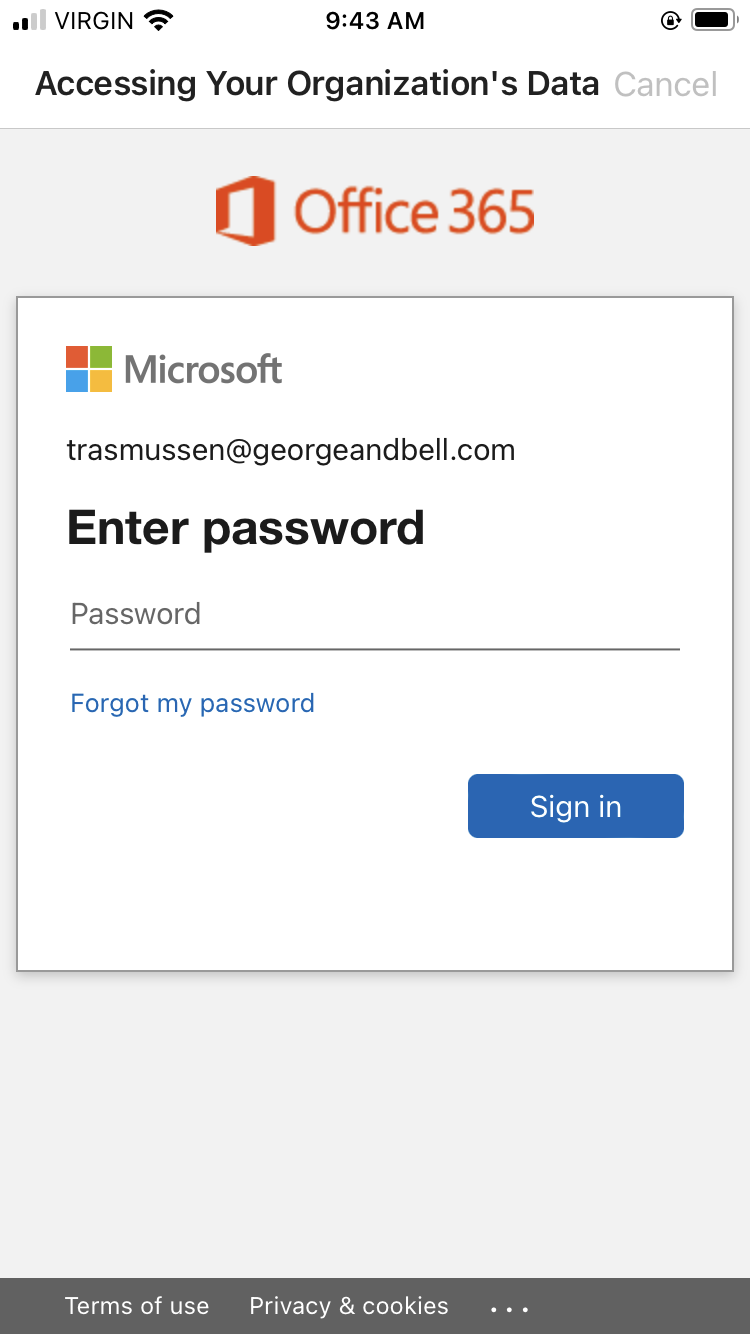Tap the orange Office 365 logo icon
Image resolution: width=750 pixels, height=1334 pixels.
[245, 211]
